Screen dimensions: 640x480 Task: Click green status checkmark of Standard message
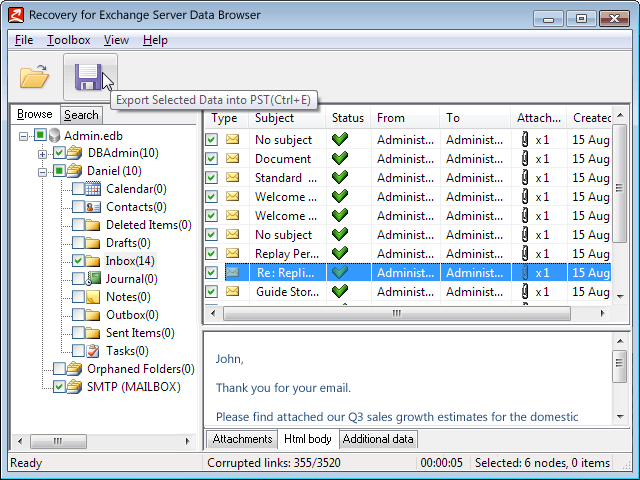340,177
